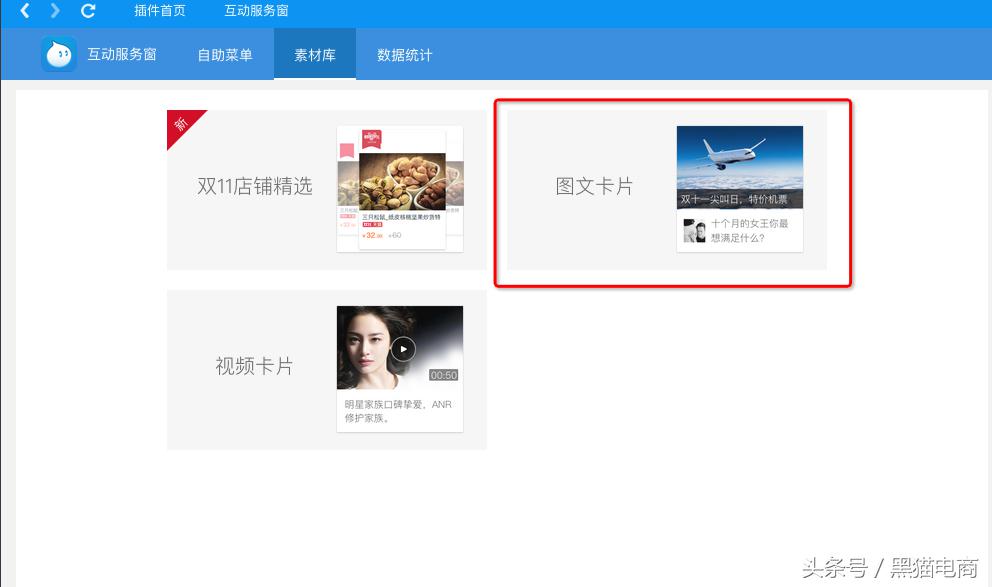Screen dimensions: 992x587
Task: Click the refresh icon to reload
Action: [x=89, y=12]
